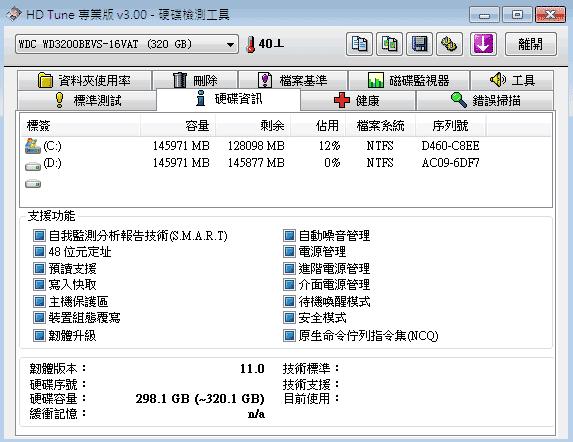Switch to the 刪除 tab

click(x=195, y=80)
